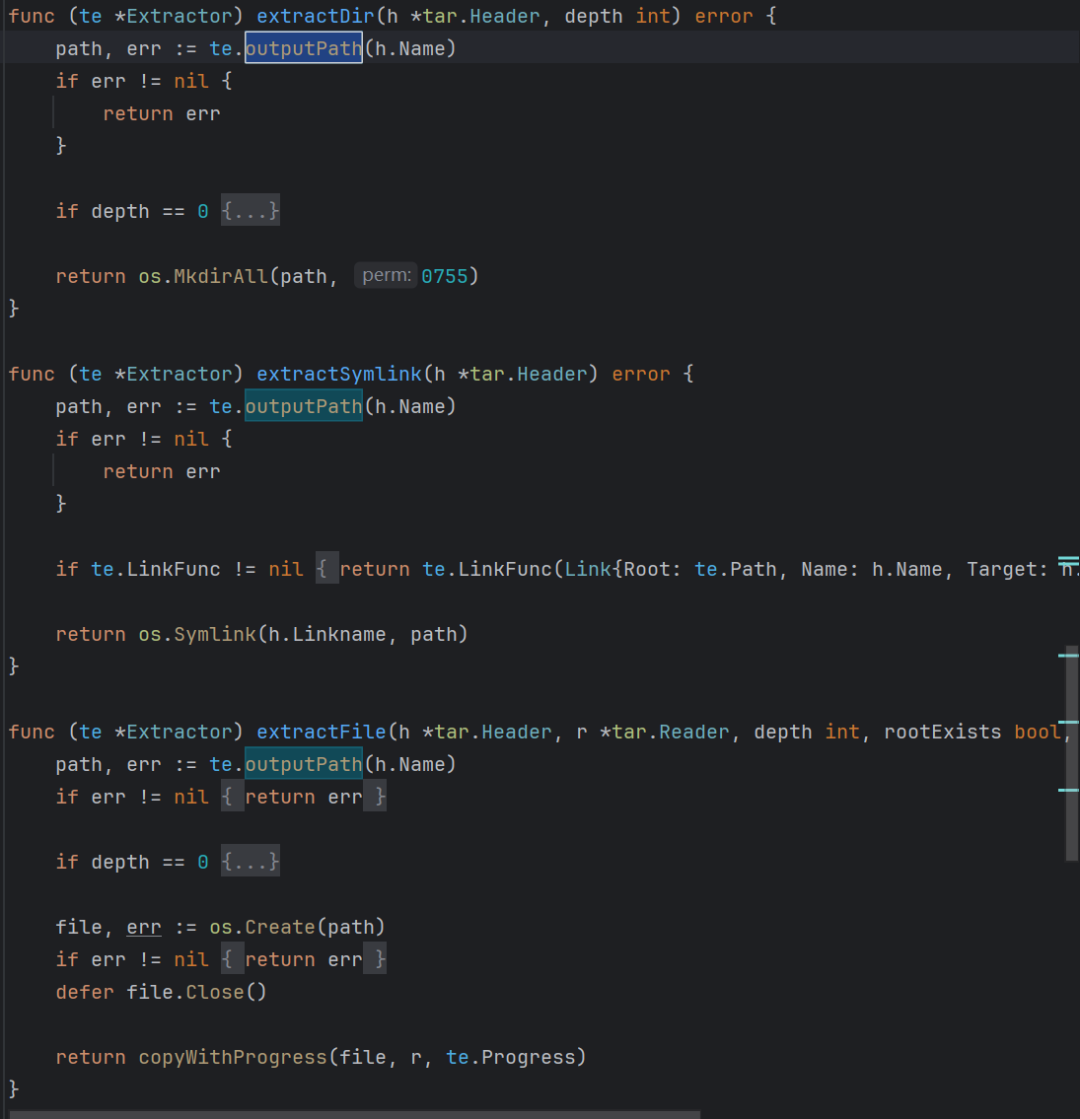Expand folded depth block in extractDir function

[250, 211]
